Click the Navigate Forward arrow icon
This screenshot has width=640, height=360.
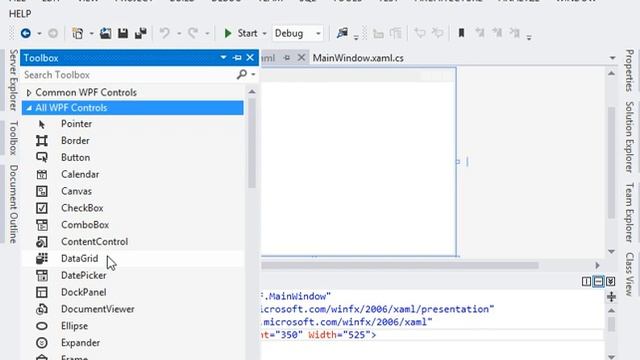[x=53, y=33]
